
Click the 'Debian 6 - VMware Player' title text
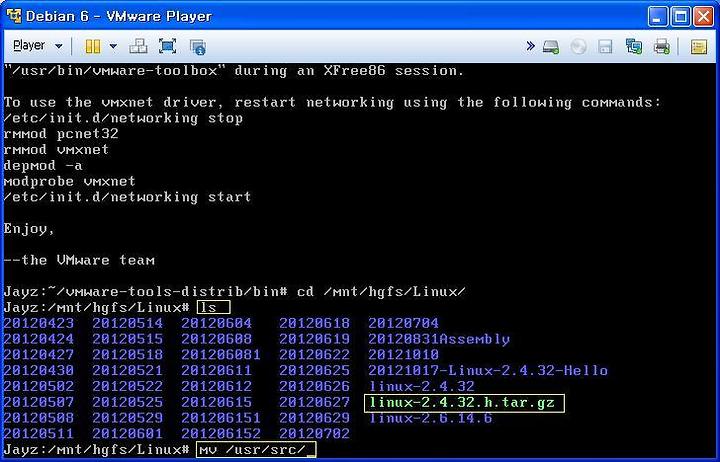118,17
